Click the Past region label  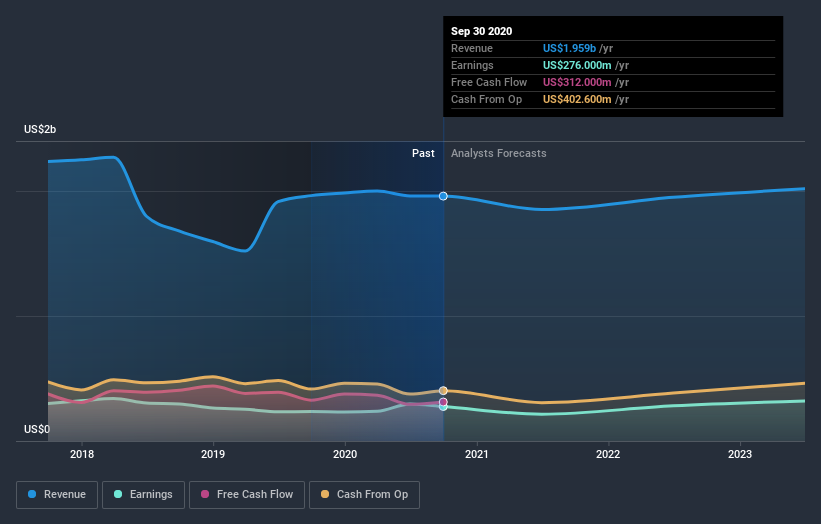[x=423, y=153]
